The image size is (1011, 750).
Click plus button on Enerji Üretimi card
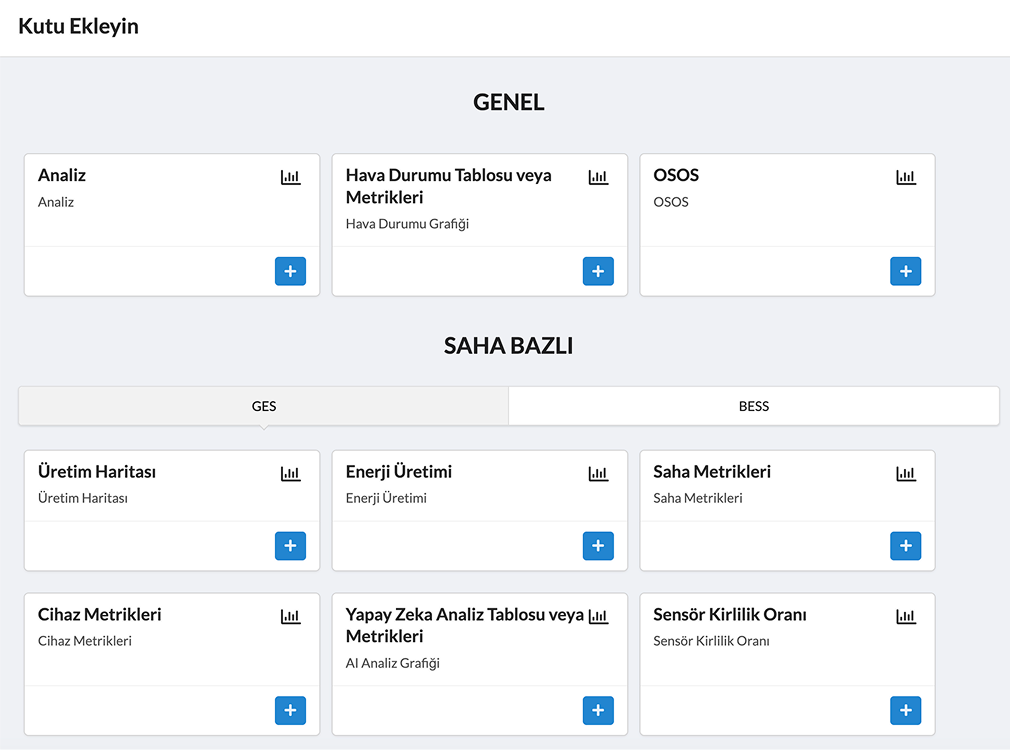(x=598, y=545)
